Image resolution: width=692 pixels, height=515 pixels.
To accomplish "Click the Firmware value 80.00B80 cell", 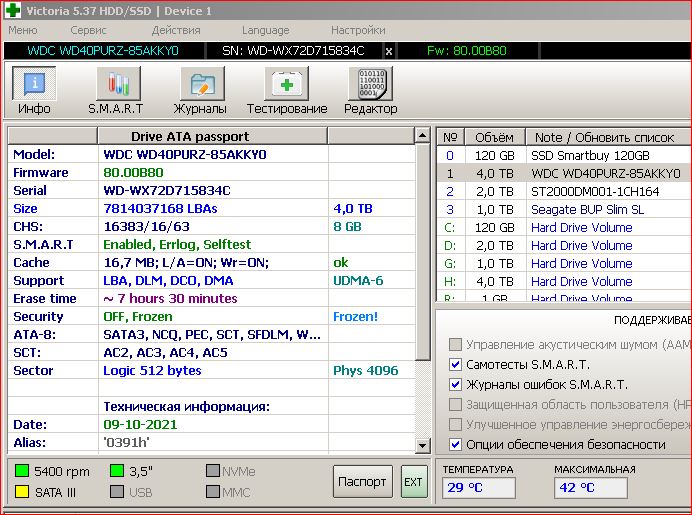I will point(213,172).
